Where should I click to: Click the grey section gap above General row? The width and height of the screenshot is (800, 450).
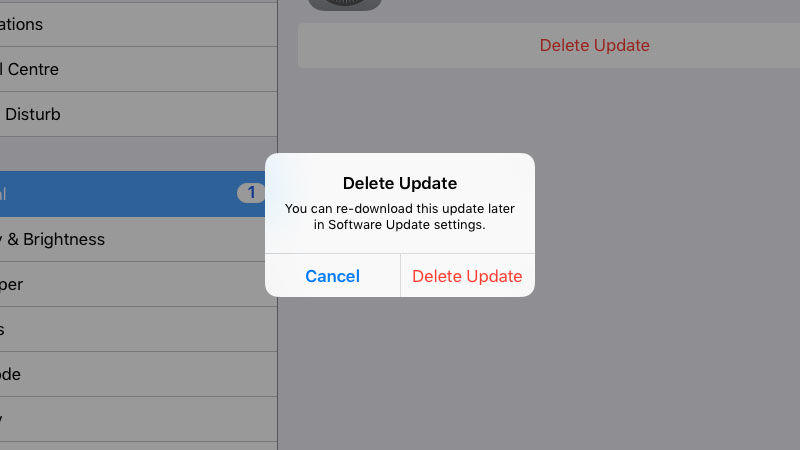click(138, 154)
